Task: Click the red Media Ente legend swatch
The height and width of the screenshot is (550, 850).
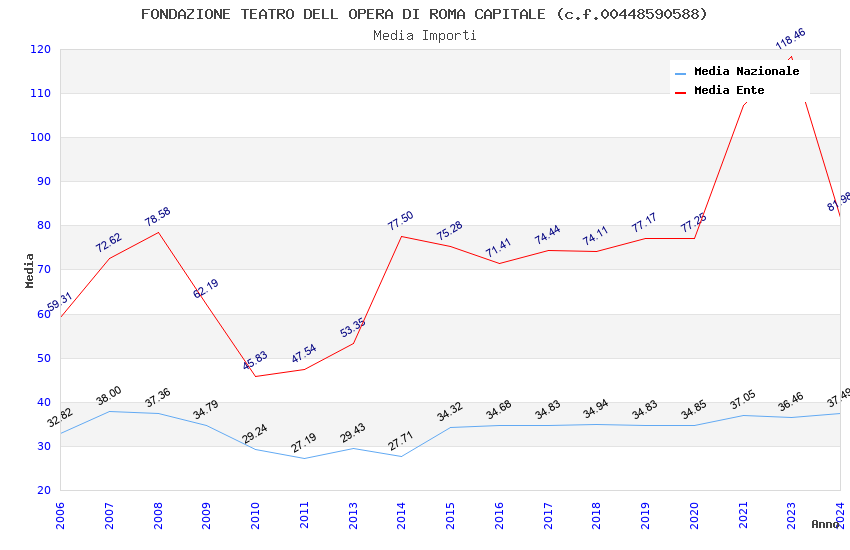Action: 680,93
